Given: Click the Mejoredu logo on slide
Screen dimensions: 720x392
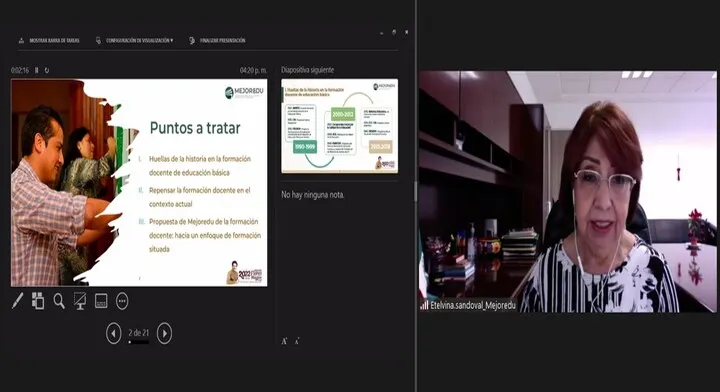Looking at the screenshot, I should coord(244,92).
